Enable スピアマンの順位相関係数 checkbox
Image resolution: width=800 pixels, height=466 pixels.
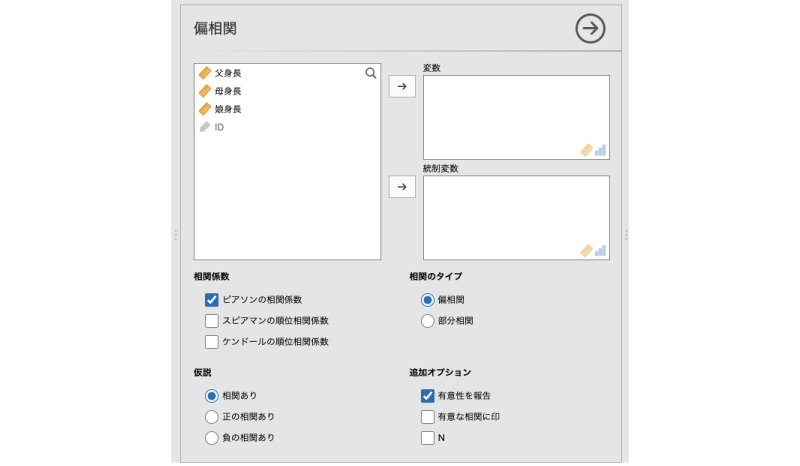(212, 321)
